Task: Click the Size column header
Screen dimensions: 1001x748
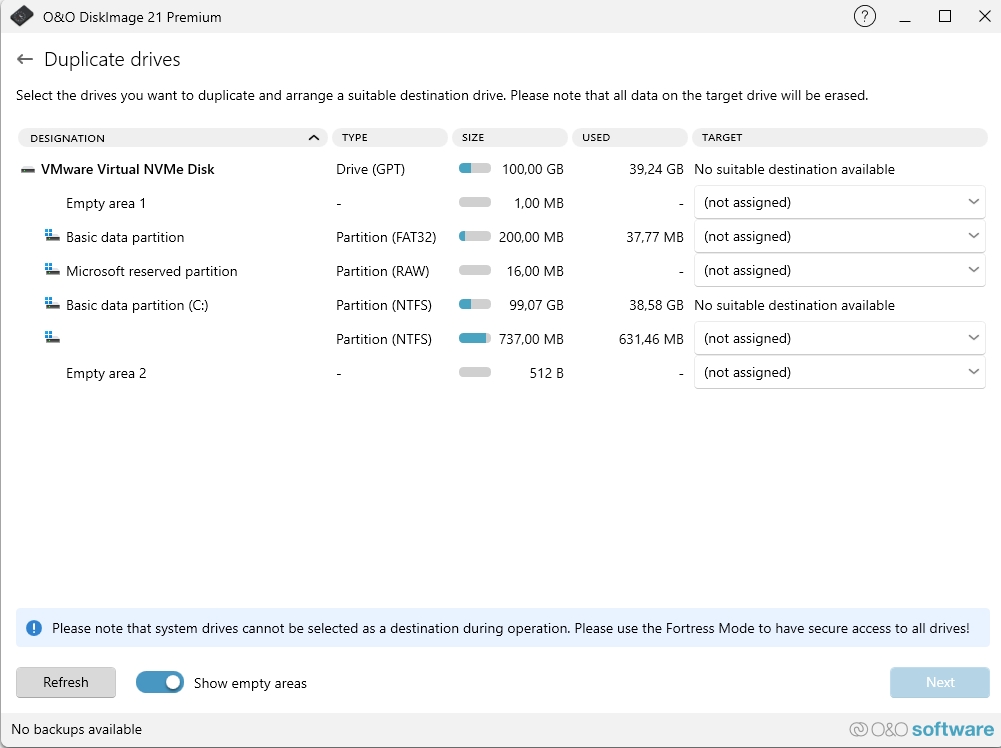Action: (x=509, y=138)
